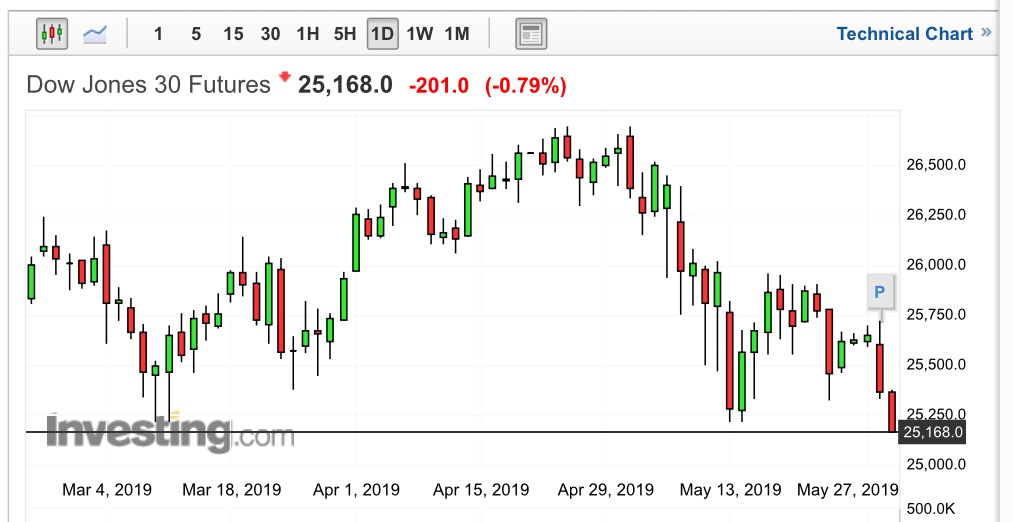Click the double chevron beside Technical Chart

[986, 33]
